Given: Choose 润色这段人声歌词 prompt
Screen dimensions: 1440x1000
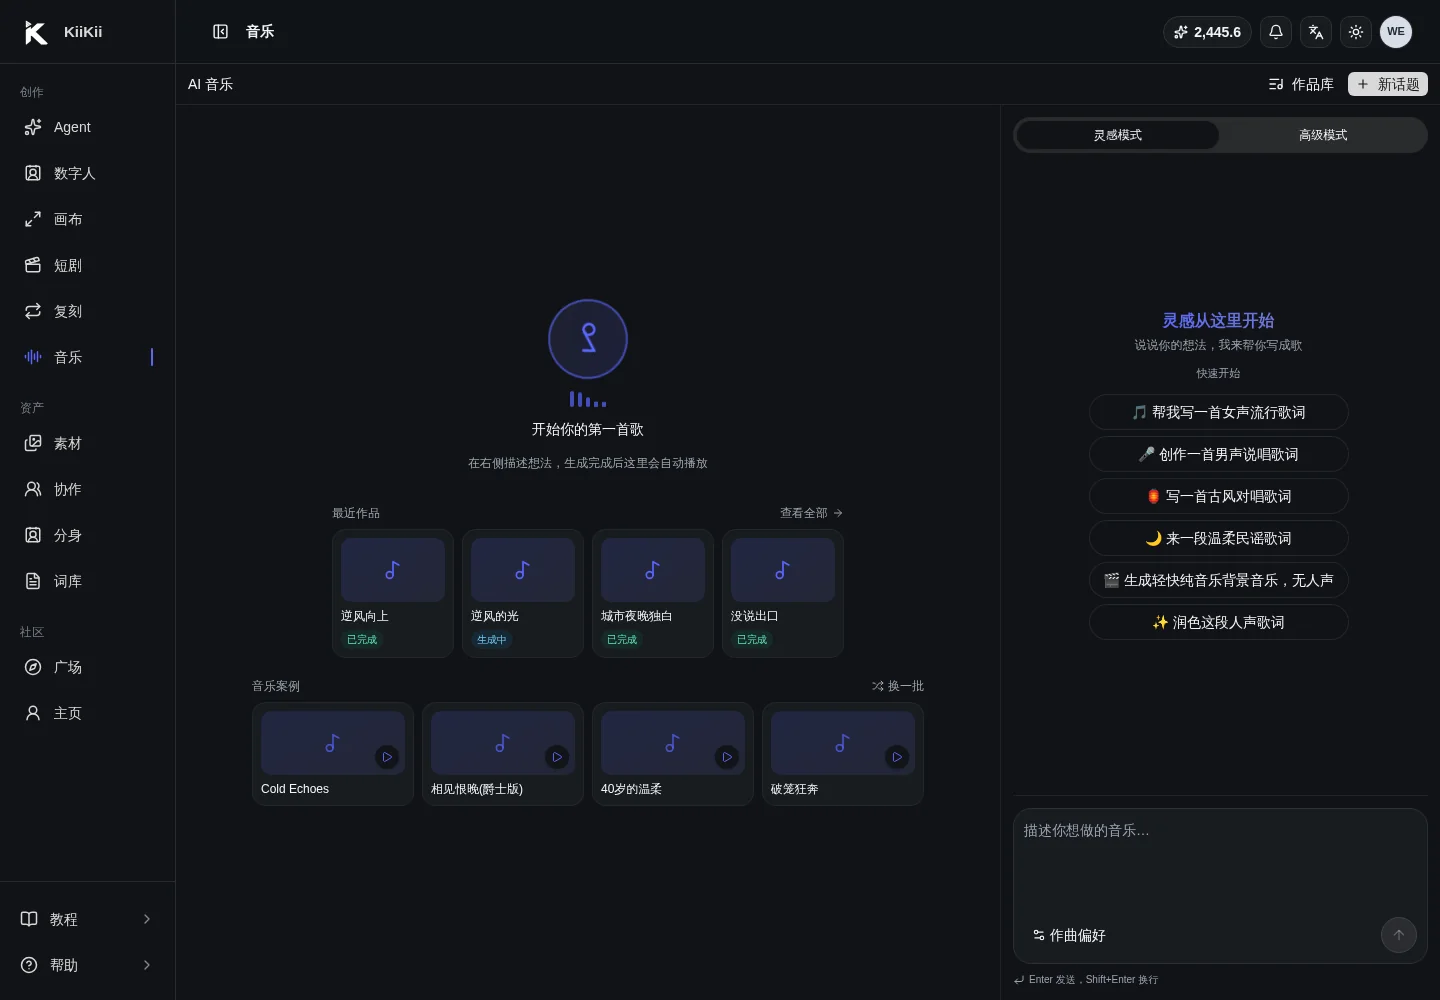Looking at the screenshot, I should coord(1218,622).
